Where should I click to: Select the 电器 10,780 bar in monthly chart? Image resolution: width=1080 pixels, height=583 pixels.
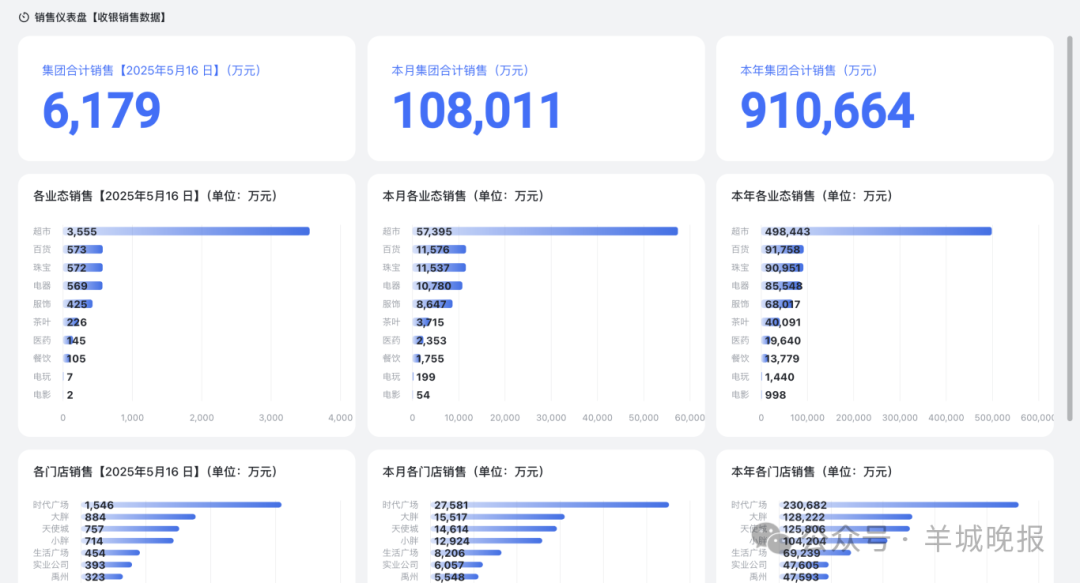coord(437,286)
